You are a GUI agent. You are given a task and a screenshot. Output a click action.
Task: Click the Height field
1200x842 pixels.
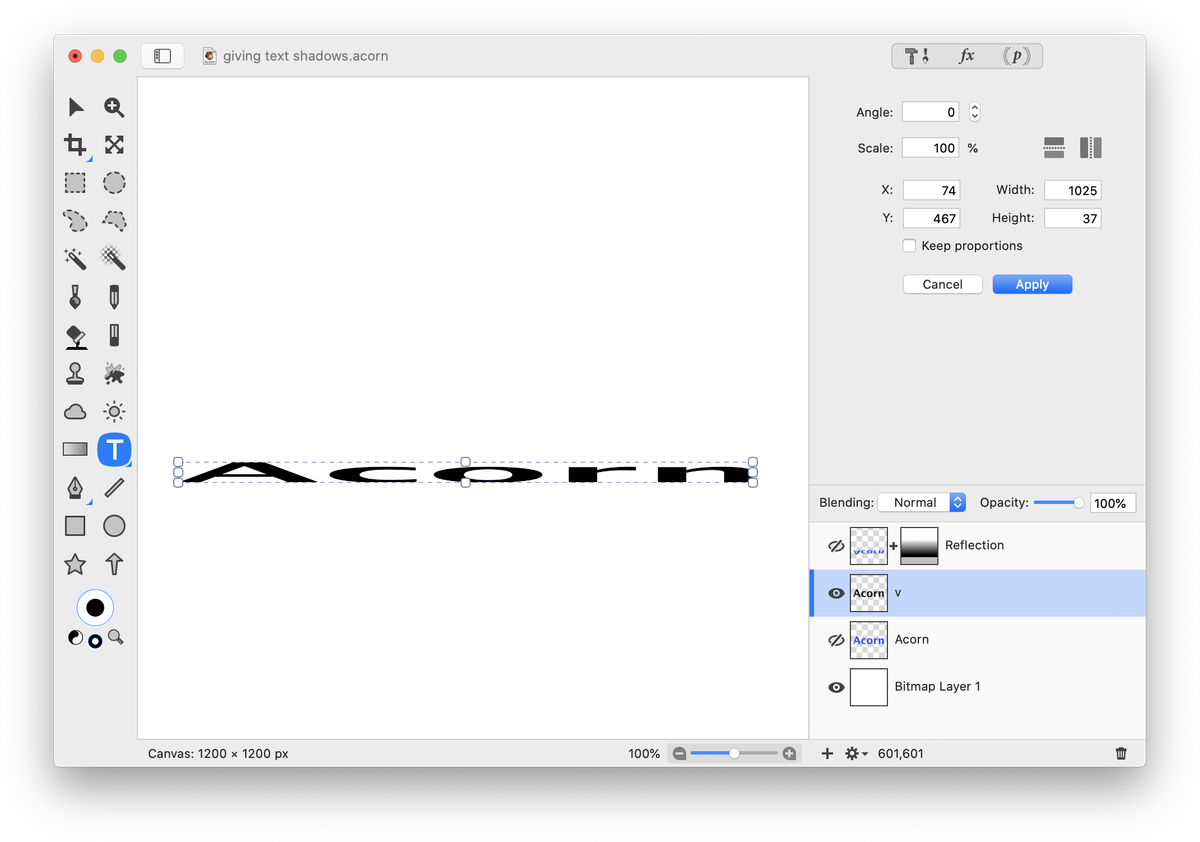1073,218
